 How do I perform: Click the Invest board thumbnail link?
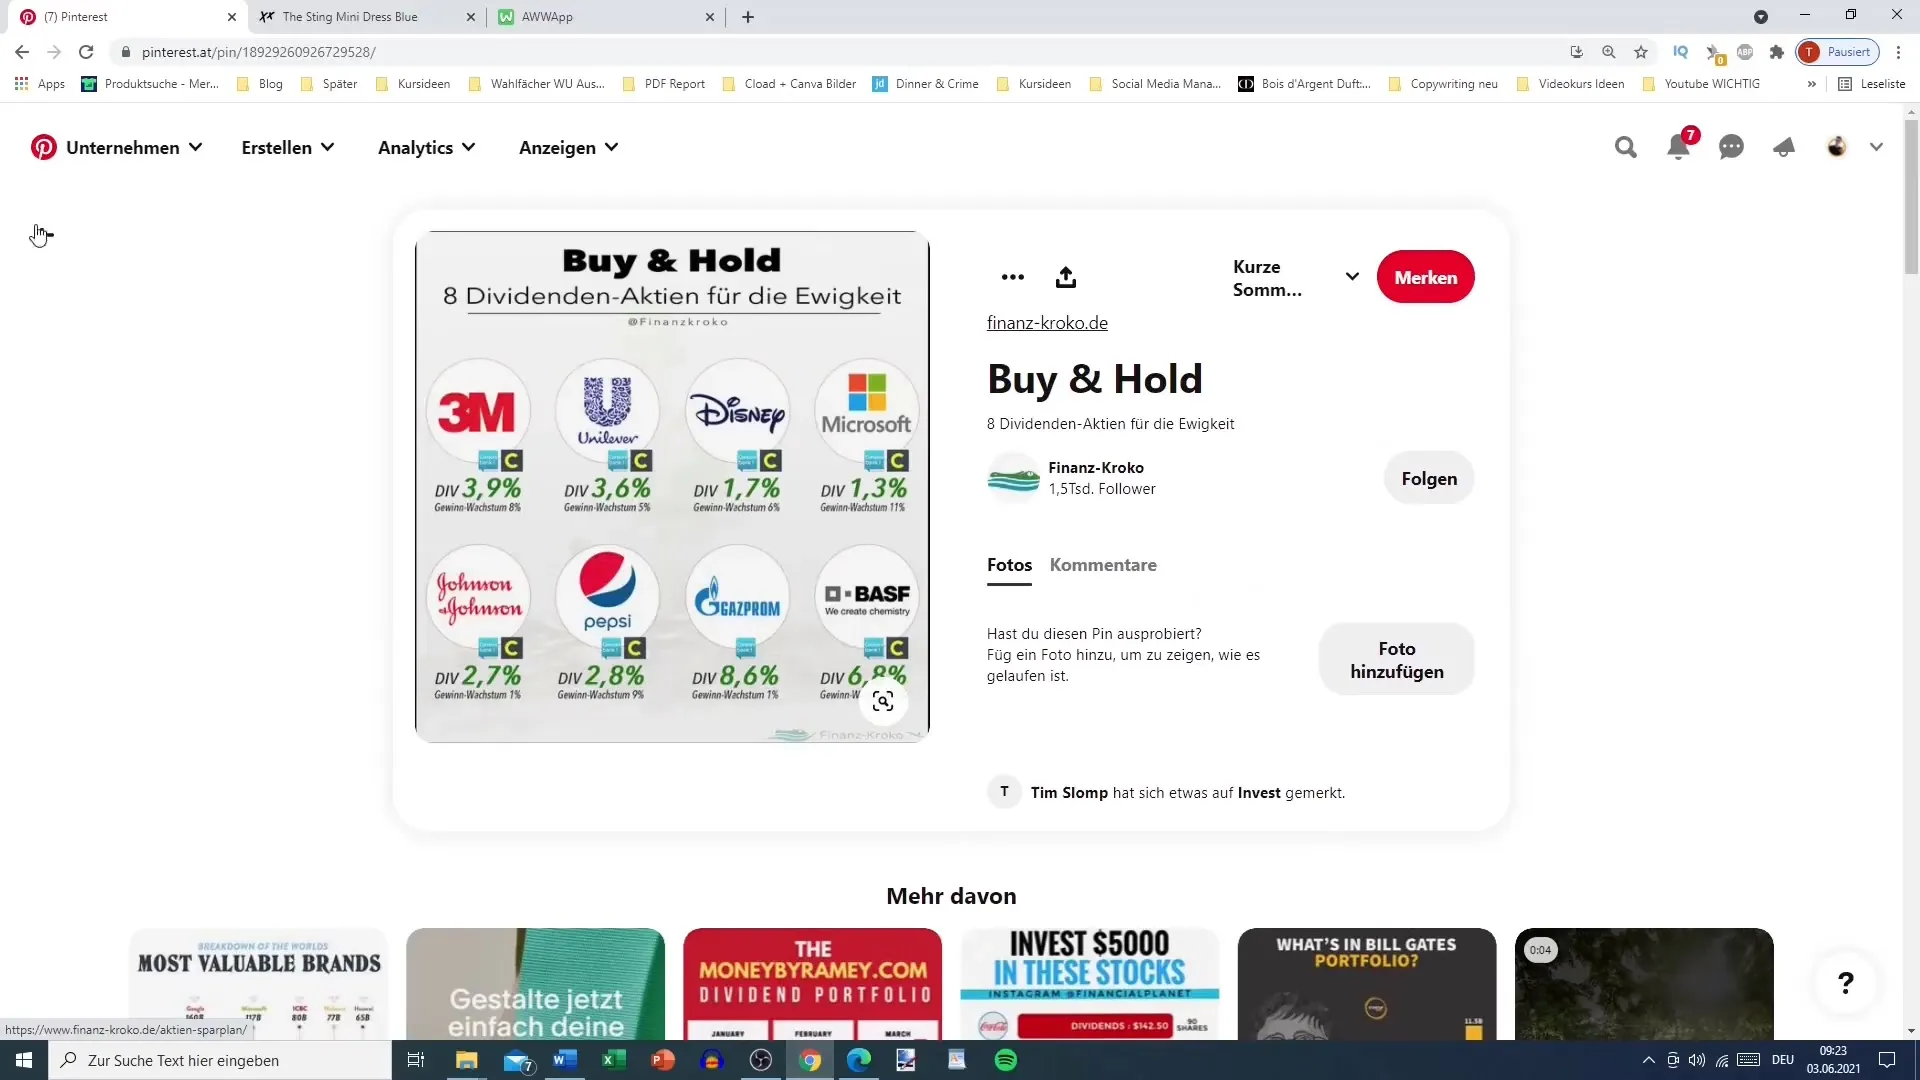pos(1259,793)
